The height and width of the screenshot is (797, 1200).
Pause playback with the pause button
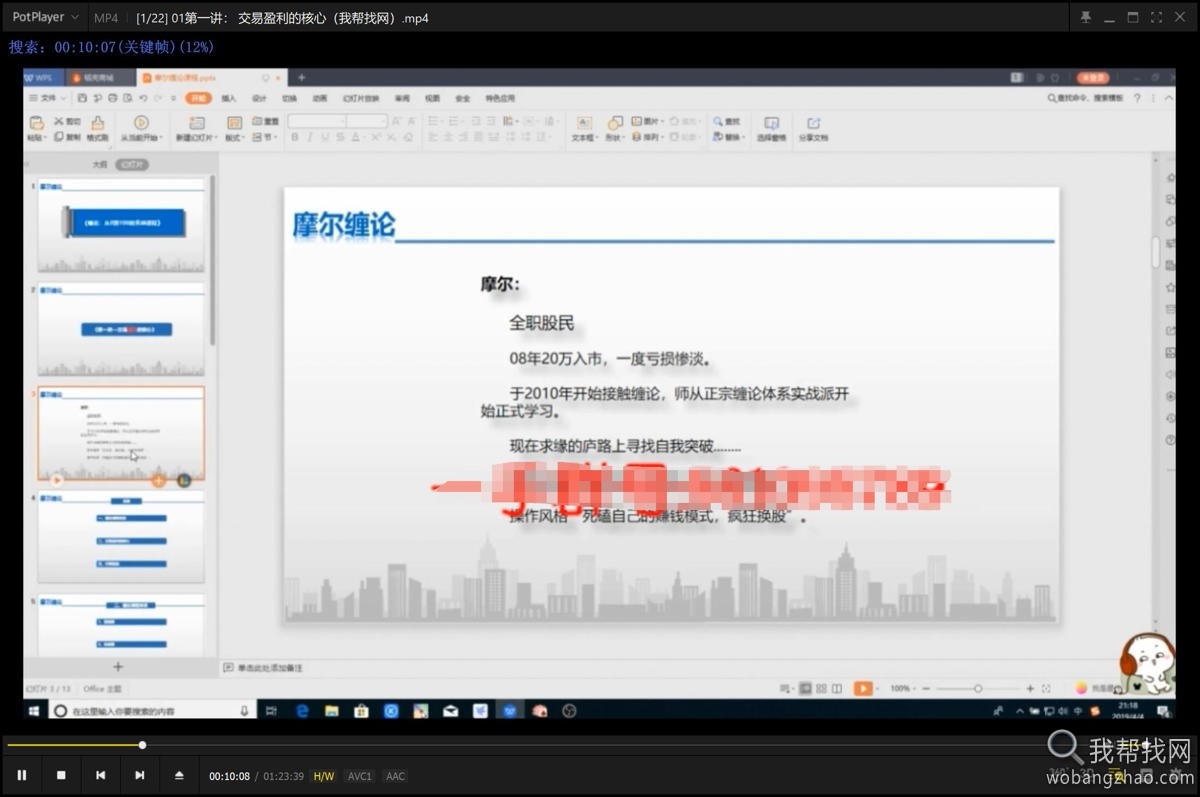[x=21, y=775]
